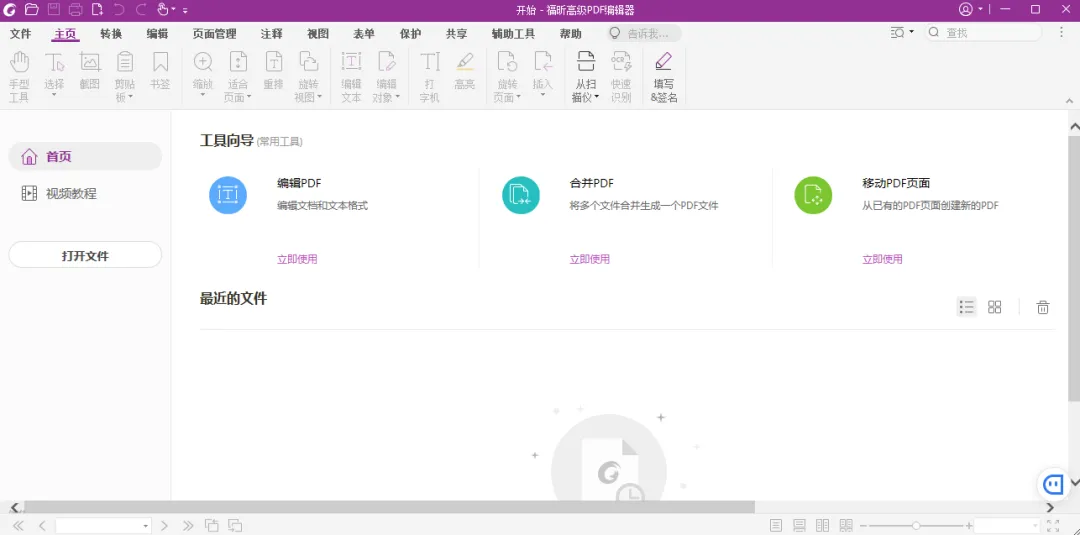
Task: Click in the 查找 search field
Action: (982, 32)
